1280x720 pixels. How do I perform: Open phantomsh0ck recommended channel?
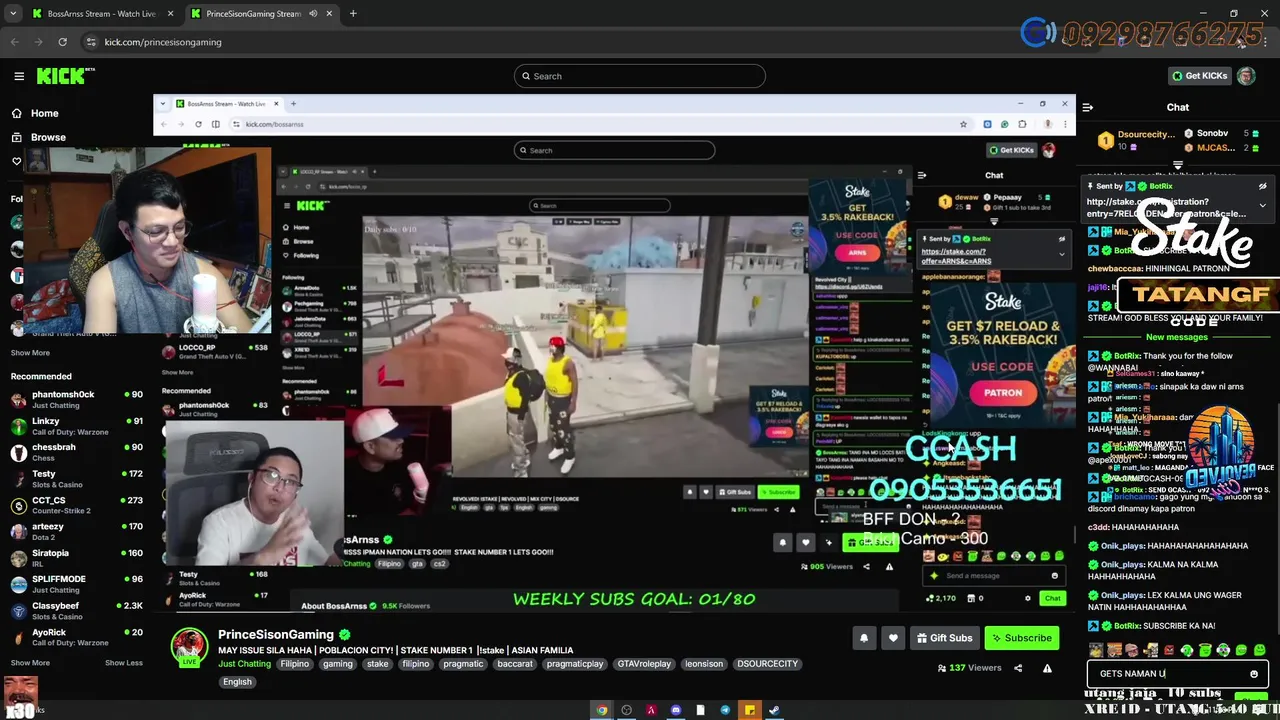77,399
